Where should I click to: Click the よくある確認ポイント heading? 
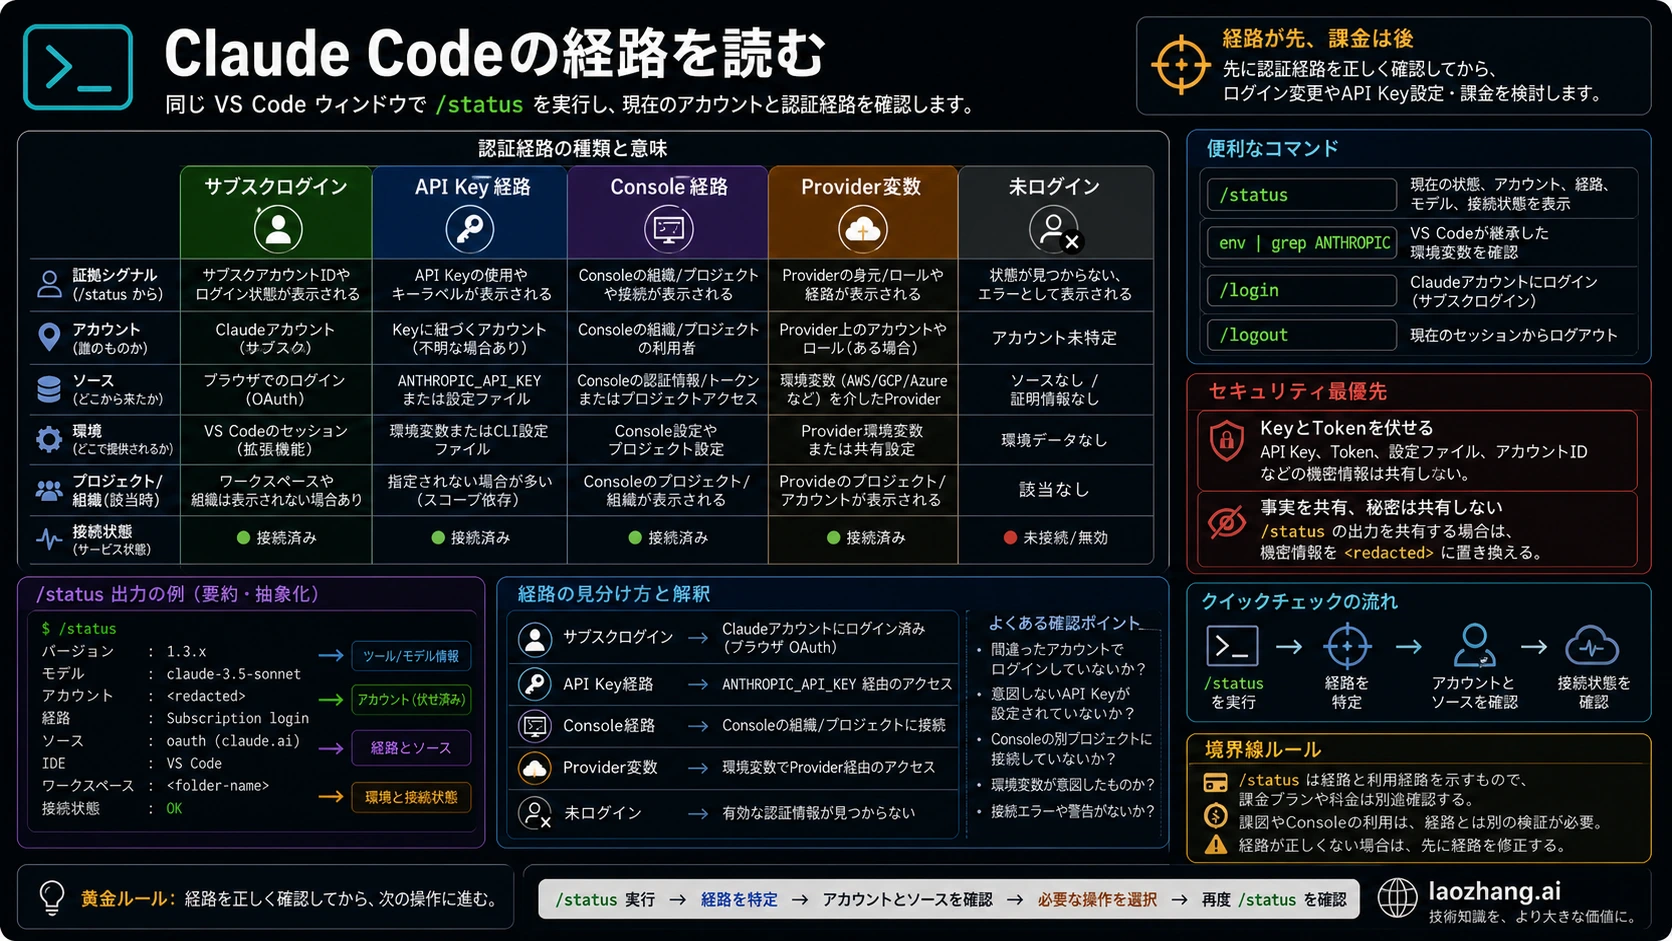1064,622
